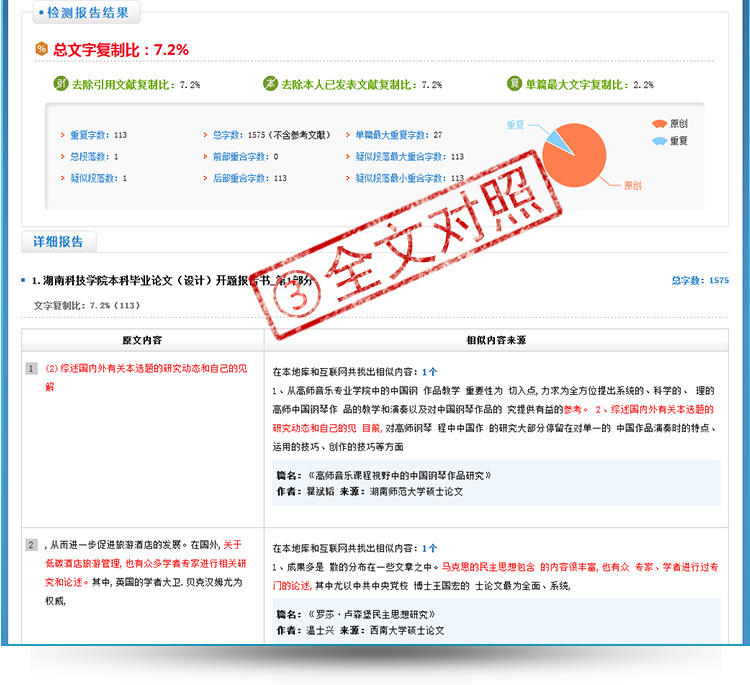750x685 pixels.
Task: Click the green 本 icon for 去除本人已发表文献复制比
Action: click(270, 84)
